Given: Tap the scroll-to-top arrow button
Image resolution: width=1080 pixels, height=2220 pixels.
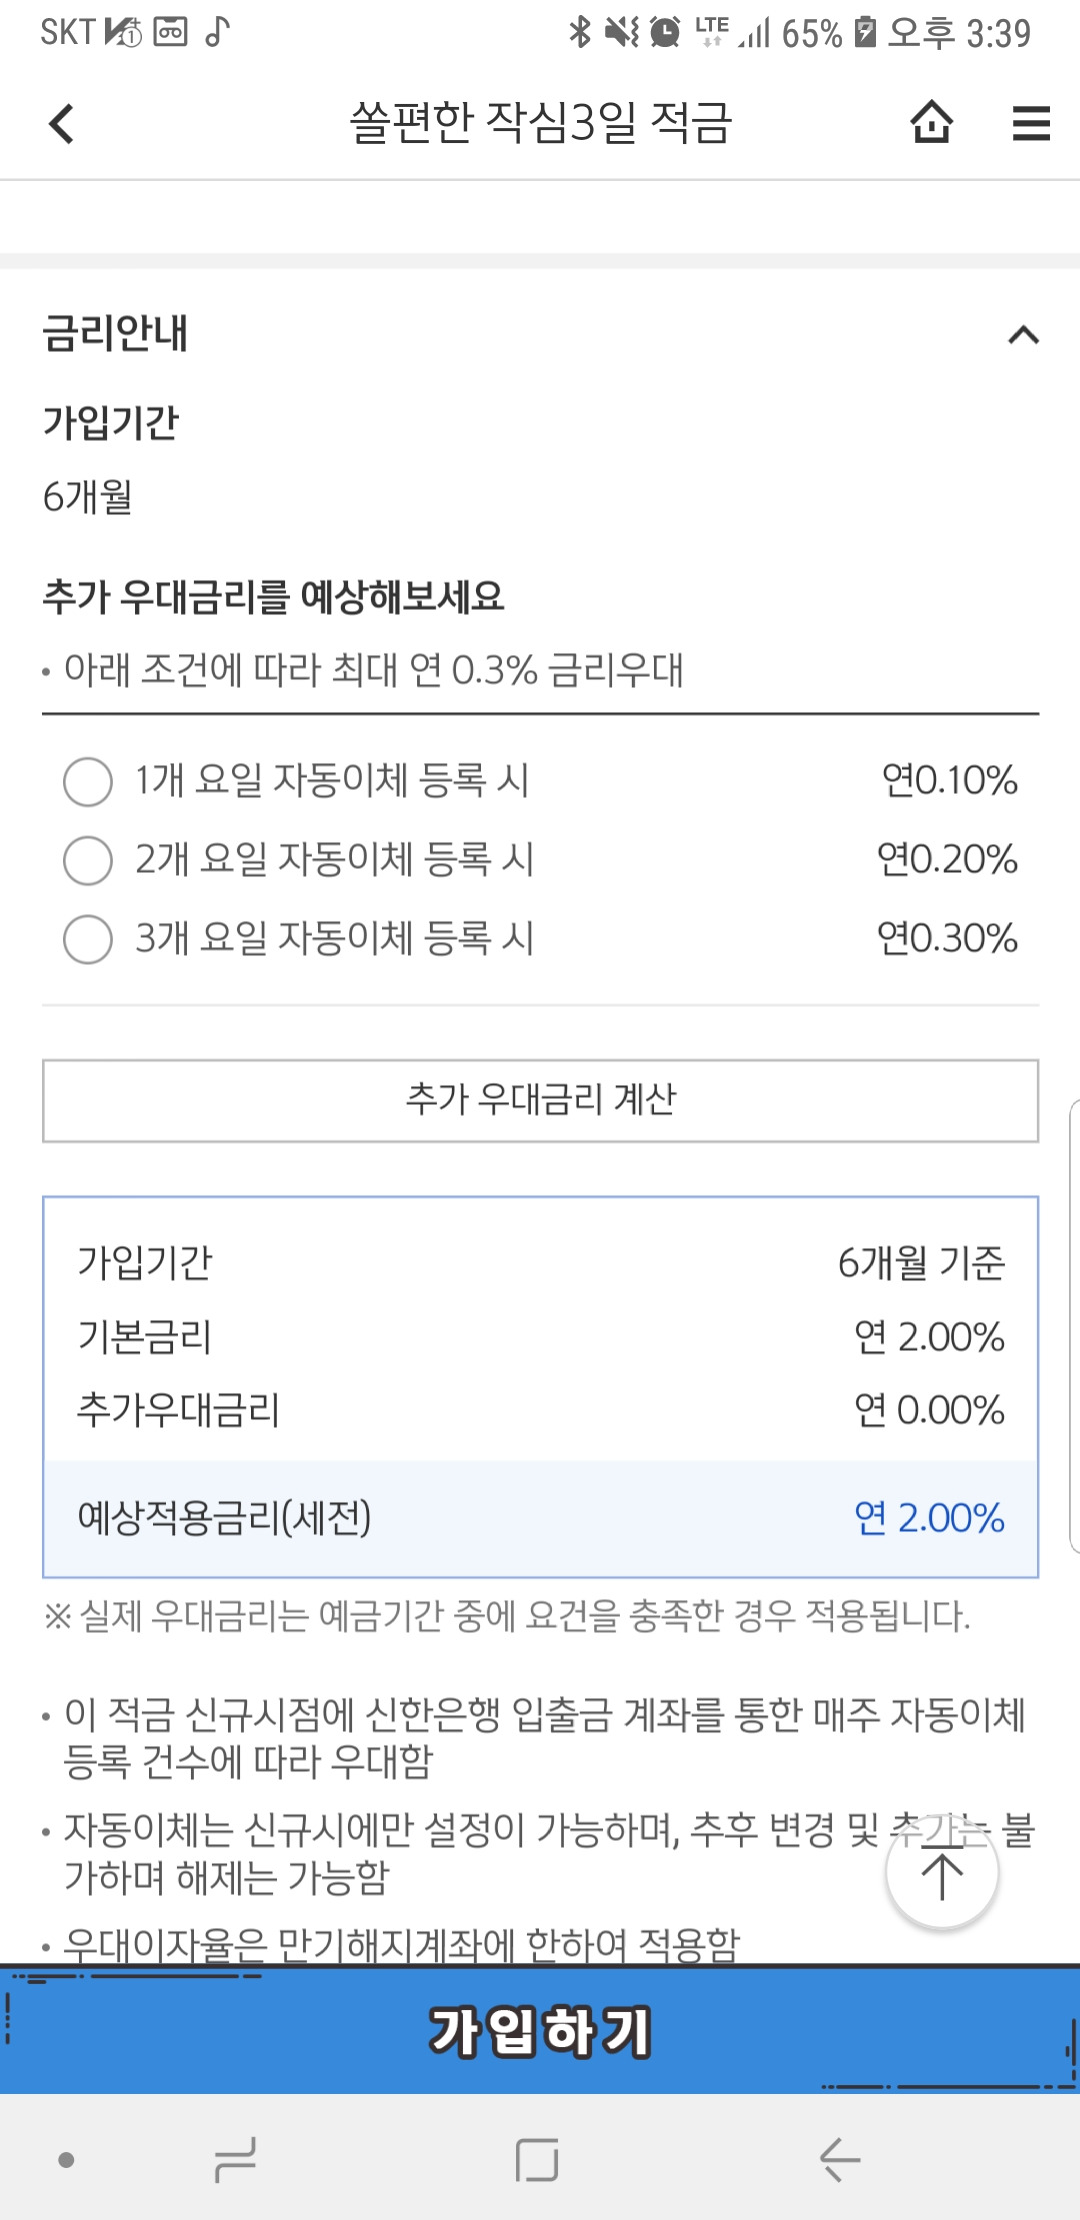Looking at the screenshot, I should pos(941,1874).
